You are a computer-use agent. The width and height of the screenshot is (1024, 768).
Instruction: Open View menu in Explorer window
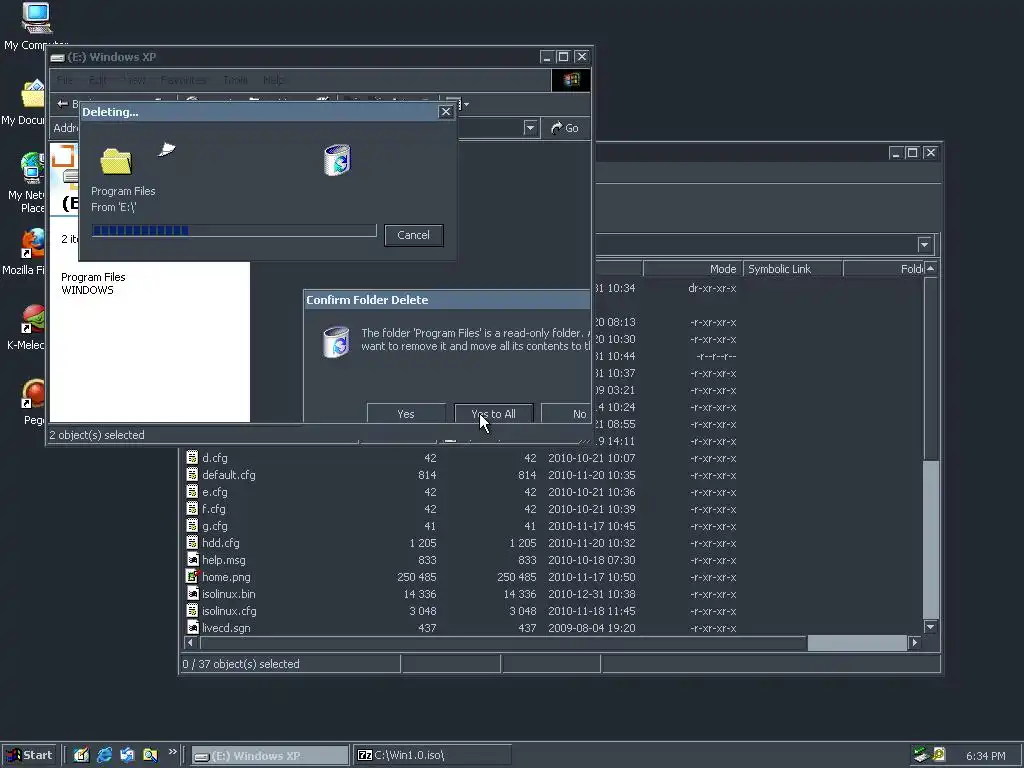click(135, 80)
